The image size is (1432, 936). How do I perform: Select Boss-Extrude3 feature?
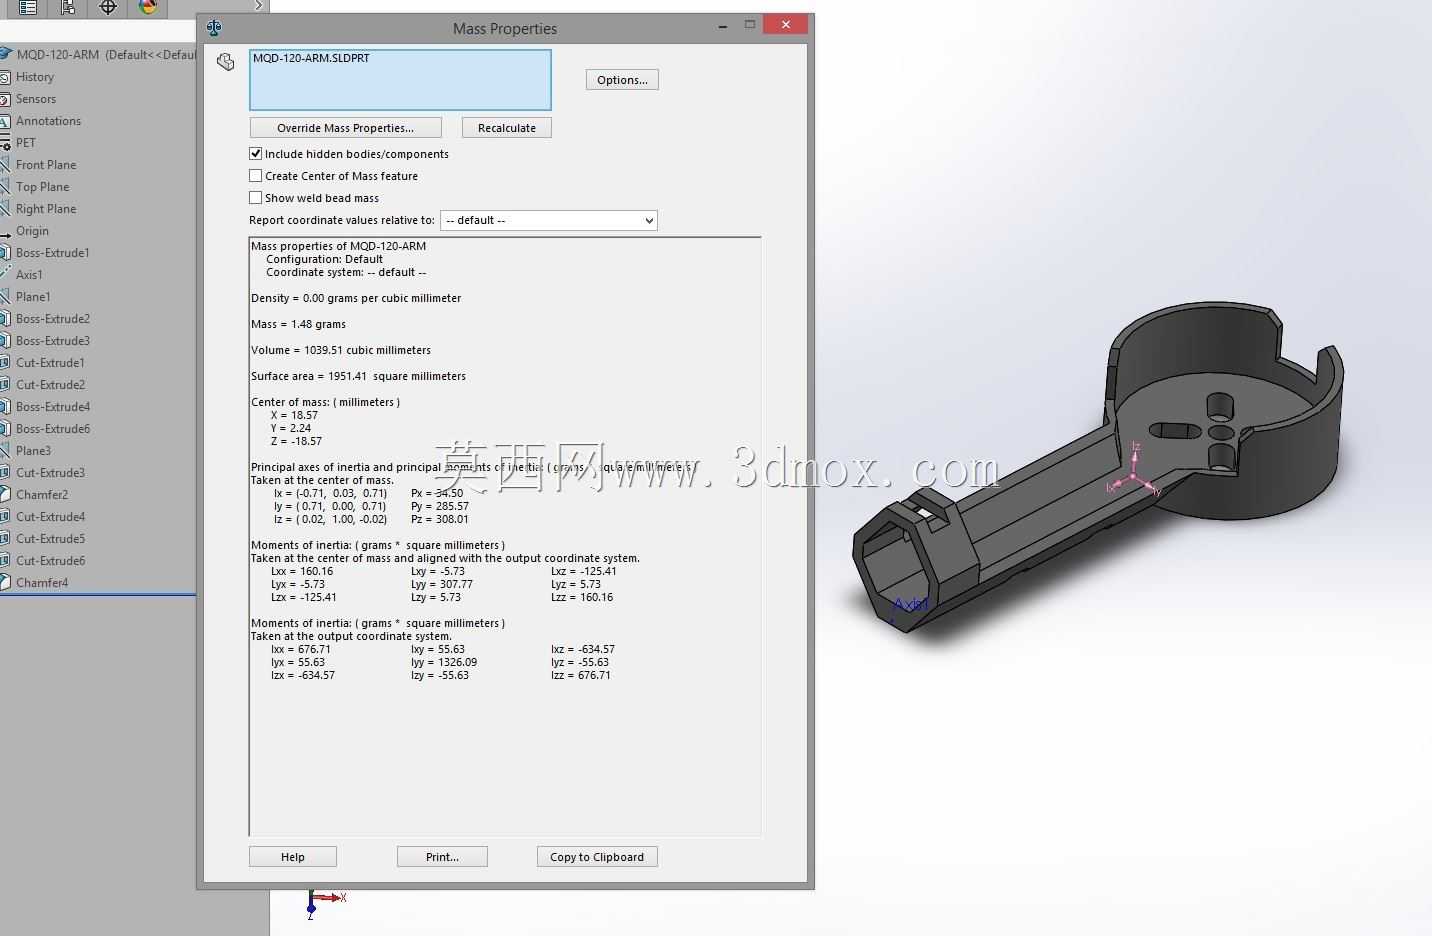(x=53, y=341)
